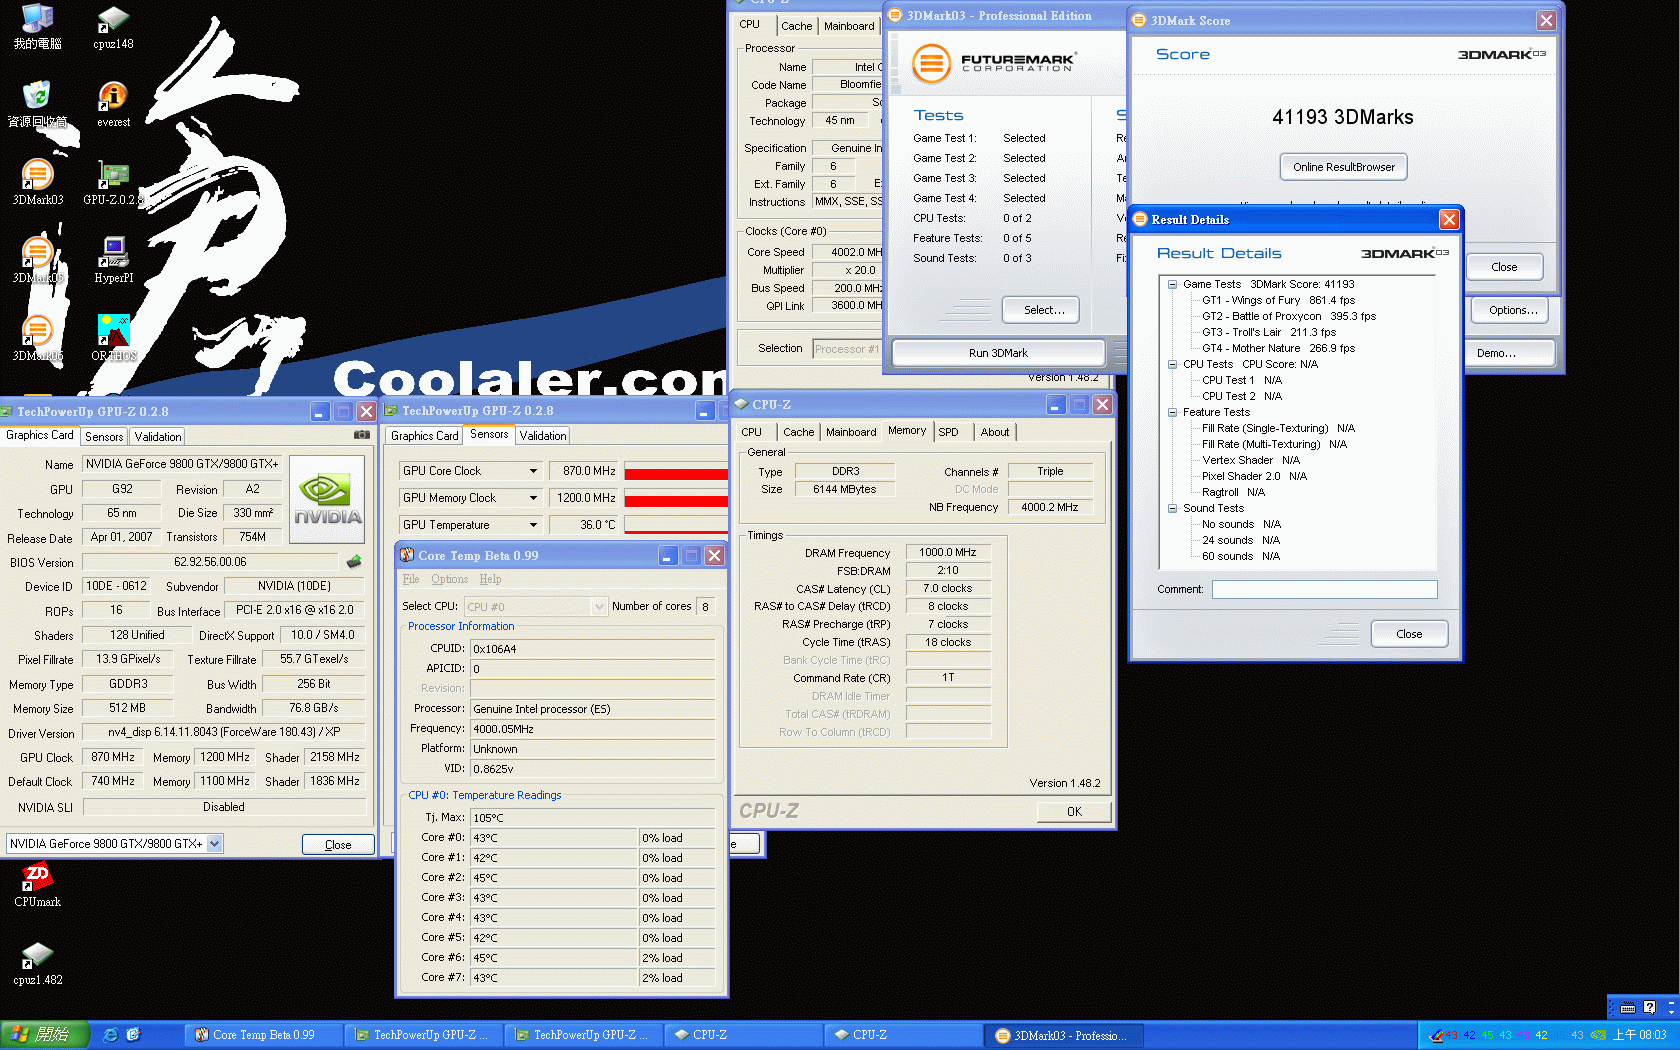The image size is (1680, 1050).
Task: Click the Close button in 3DMark Score window
Action: [x=1504, y=267]
